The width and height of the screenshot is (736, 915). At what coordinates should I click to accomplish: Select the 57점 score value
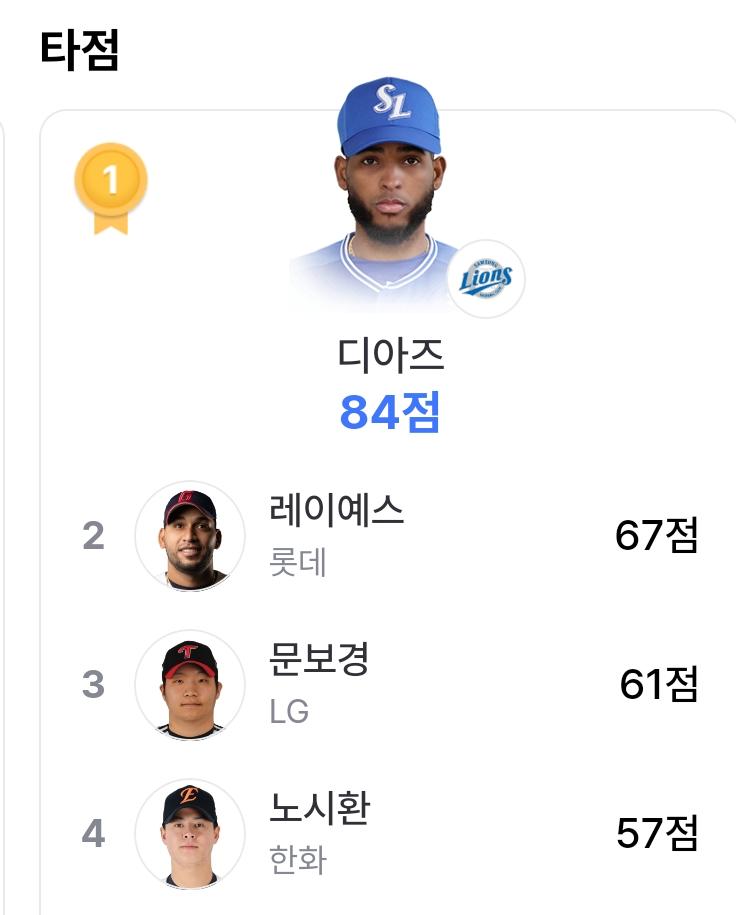[x=657, y=833]
